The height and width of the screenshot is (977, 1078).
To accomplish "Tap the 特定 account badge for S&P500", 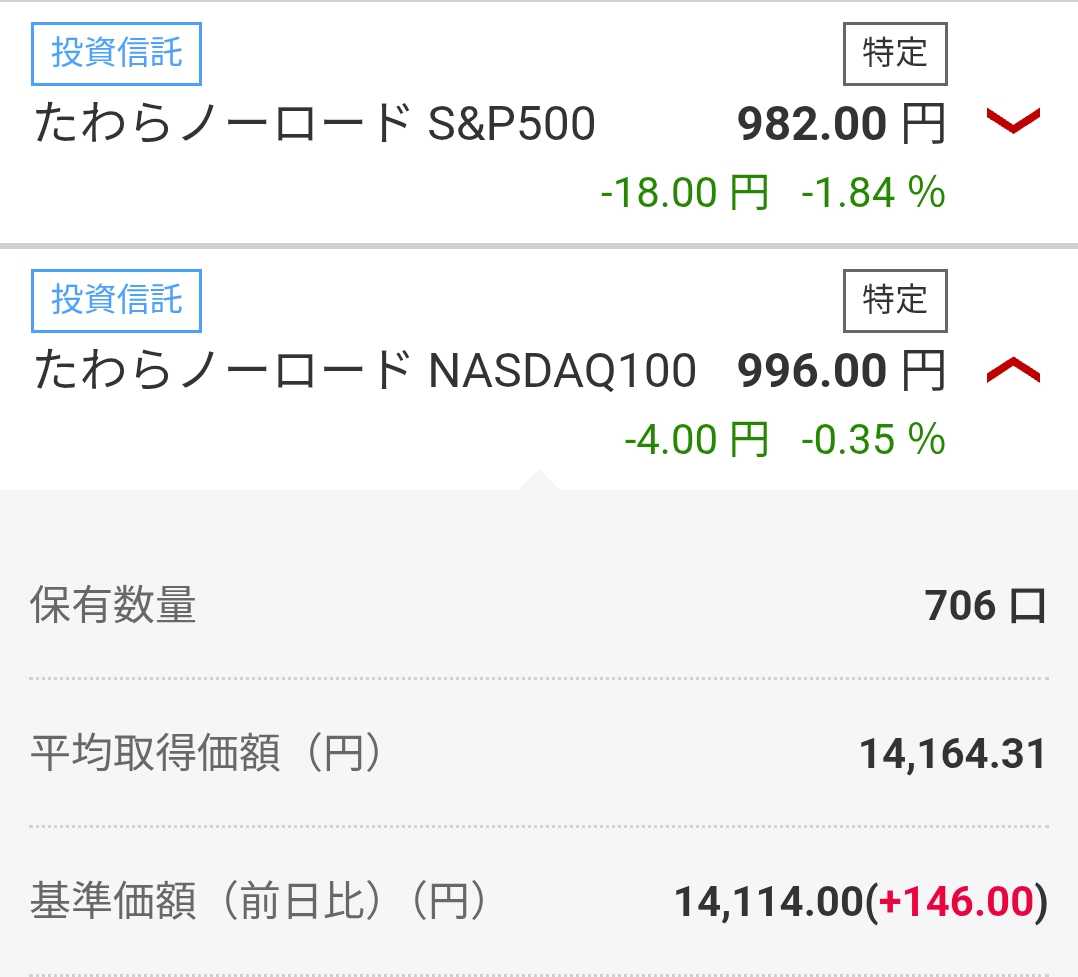I will (x=895, y=54).
